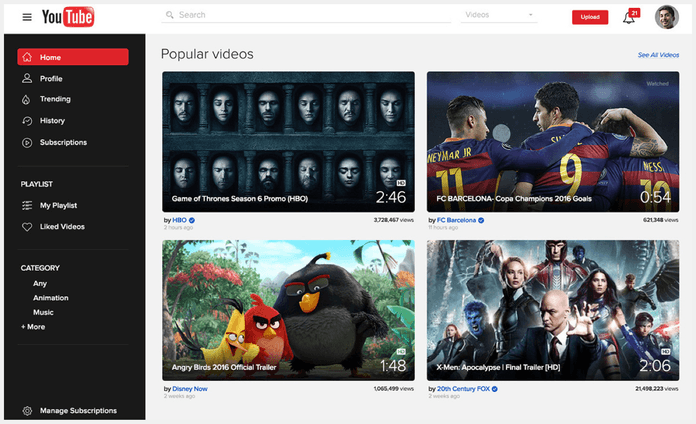The width and height of the screenshot is (696, 424).
Task: Play Angry Birds 2016 Official Trailer thumbnail
Action: [x=289, y=310]
